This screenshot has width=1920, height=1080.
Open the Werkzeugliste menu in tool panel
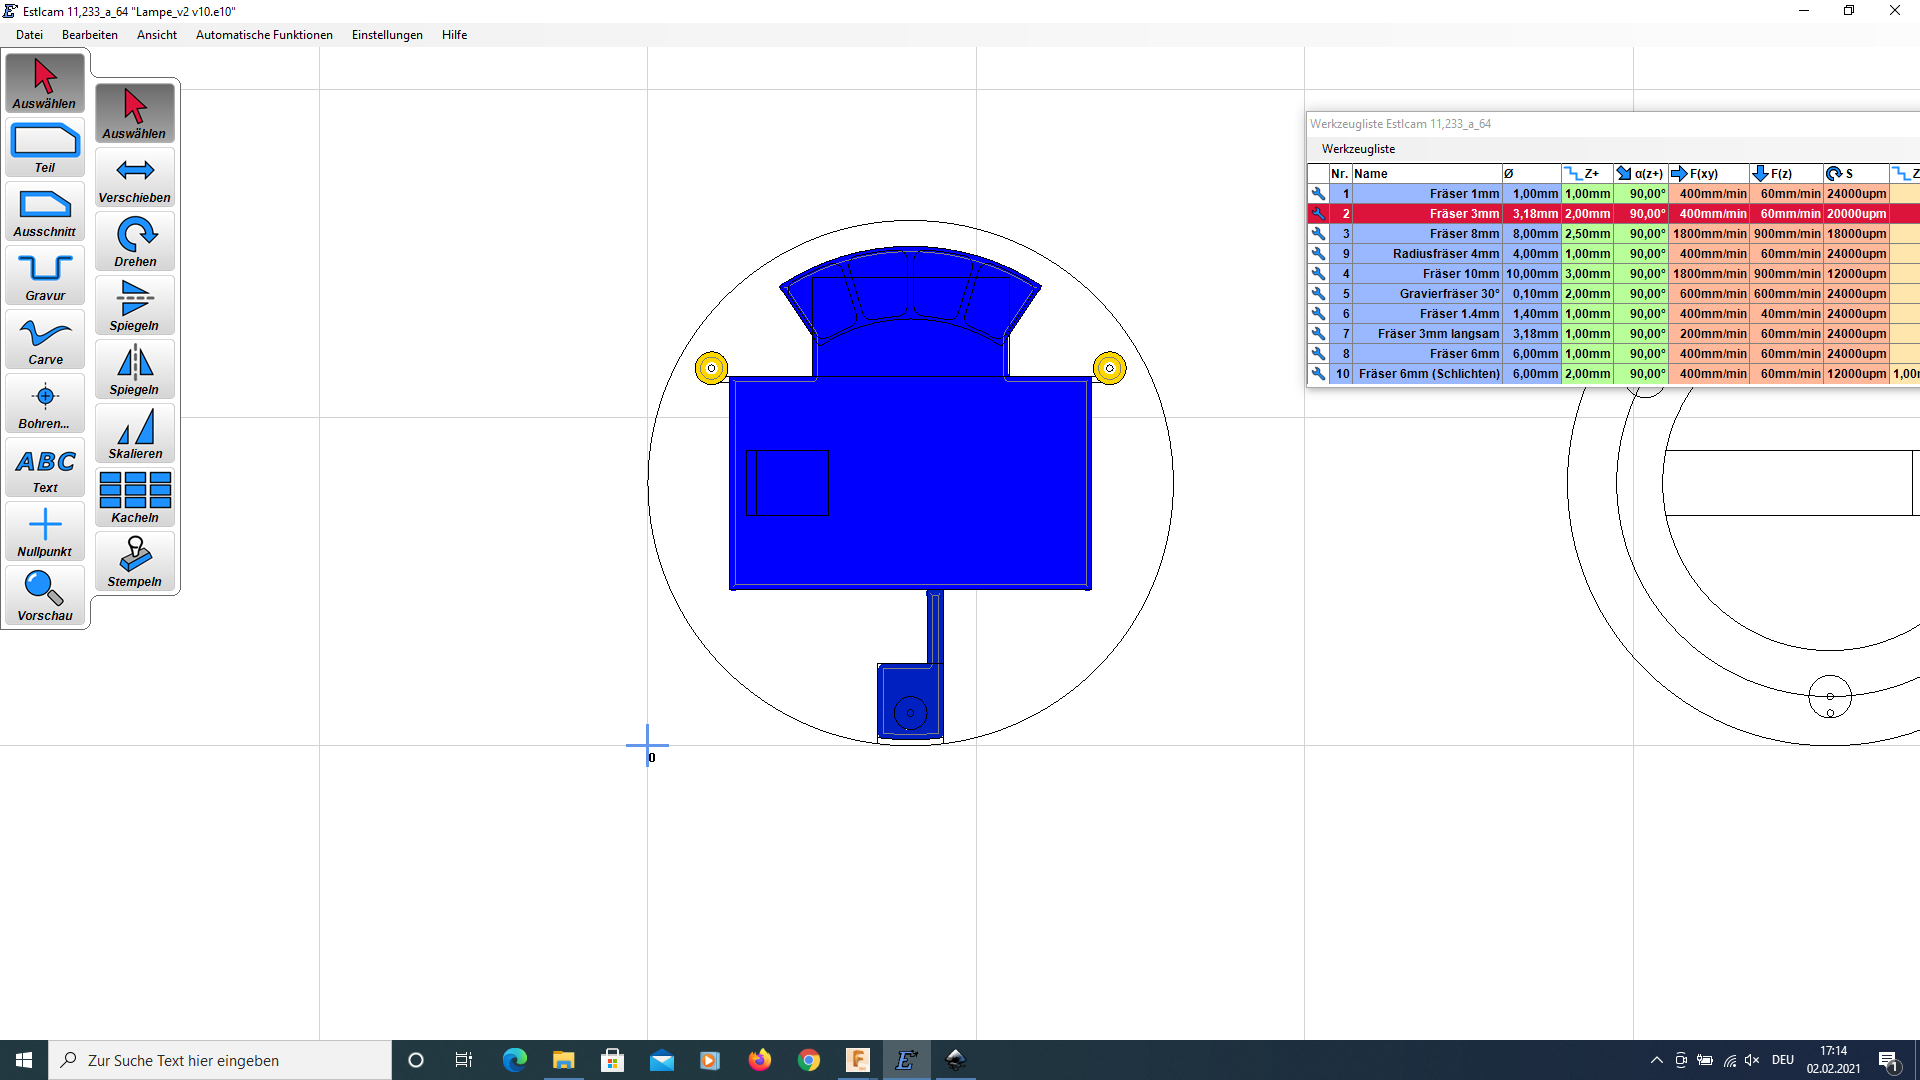(x=1358, y=149)
